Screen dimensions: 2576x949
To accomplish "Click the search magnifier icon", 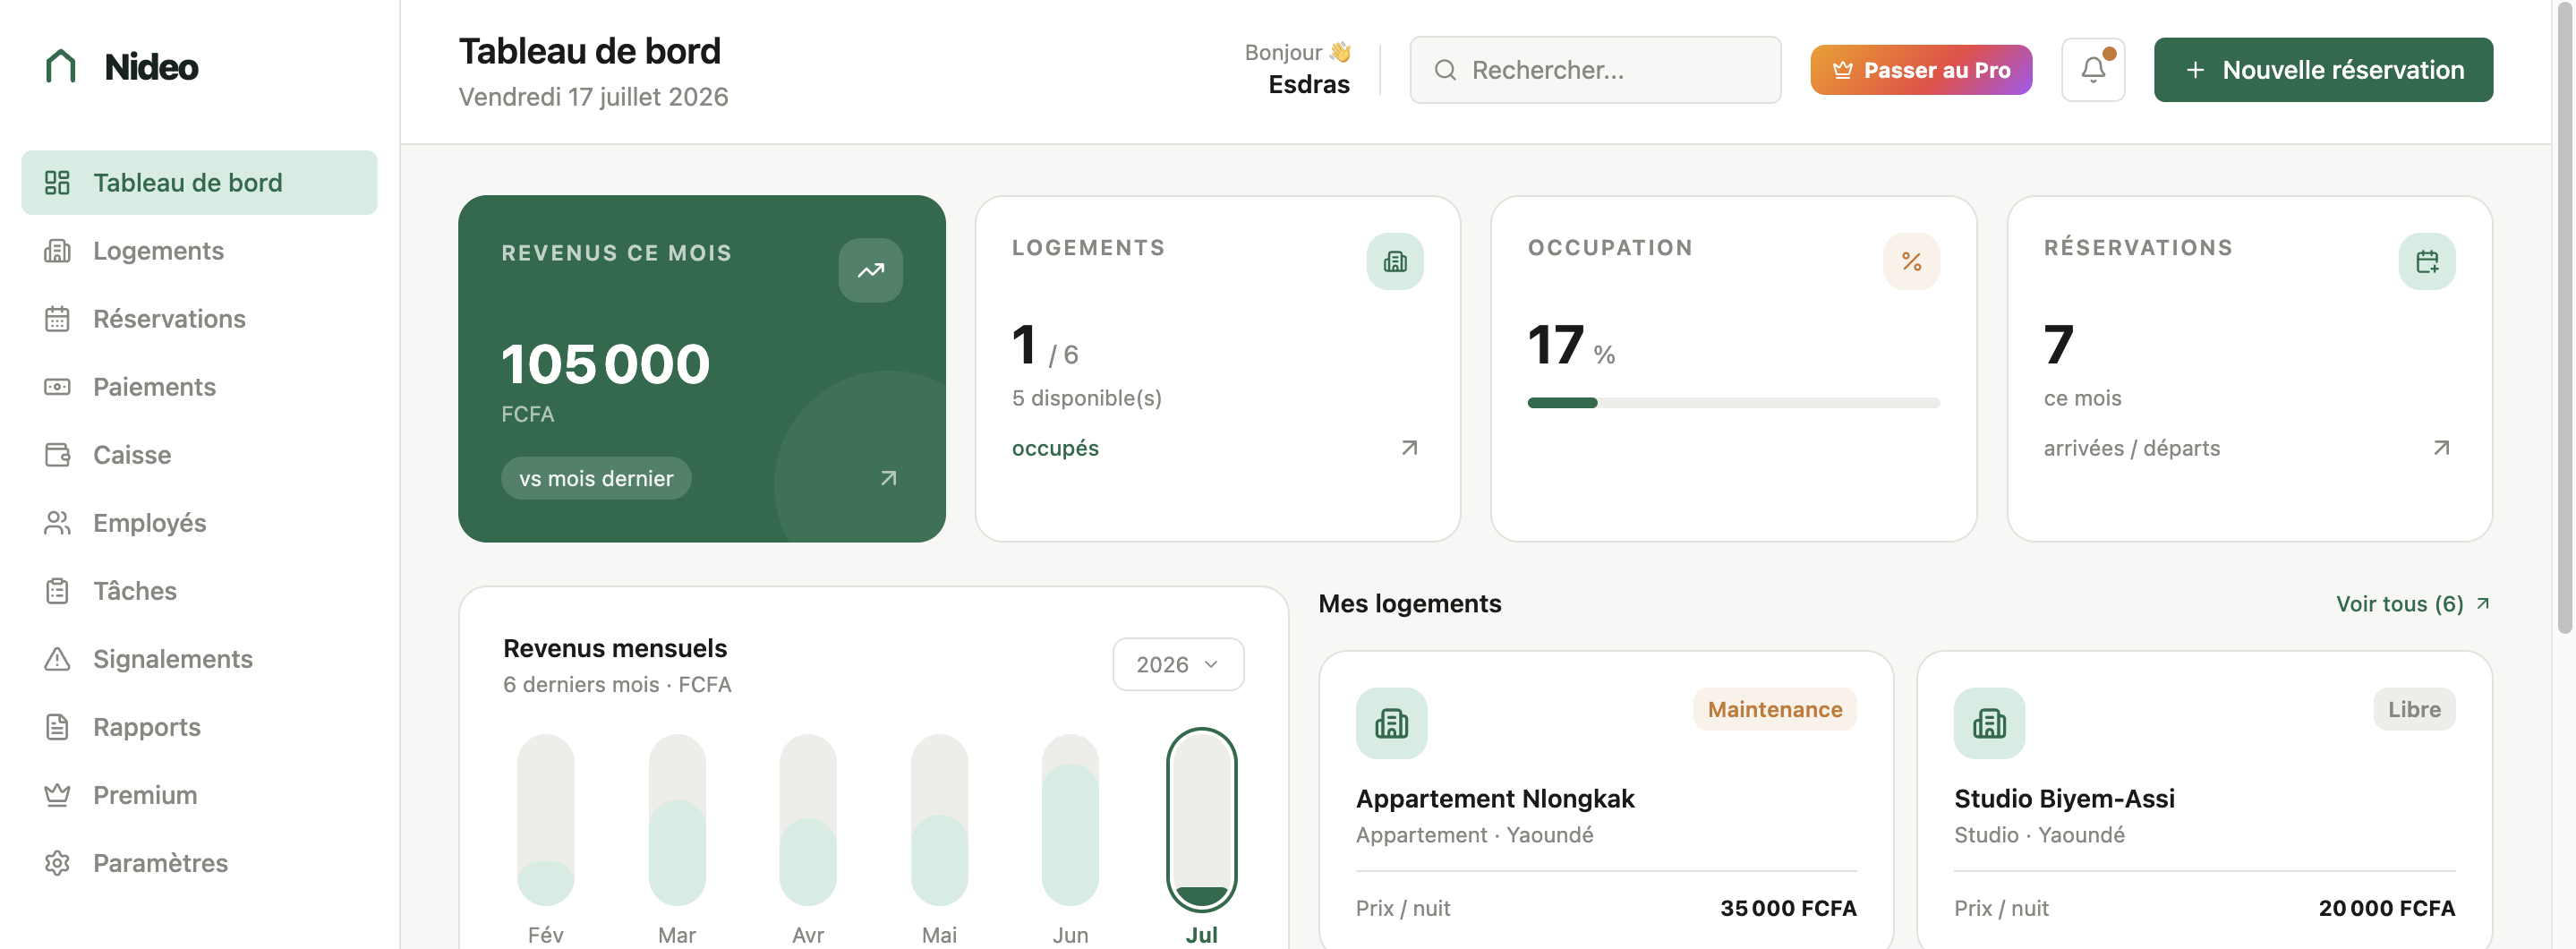I will [1445, 70].
